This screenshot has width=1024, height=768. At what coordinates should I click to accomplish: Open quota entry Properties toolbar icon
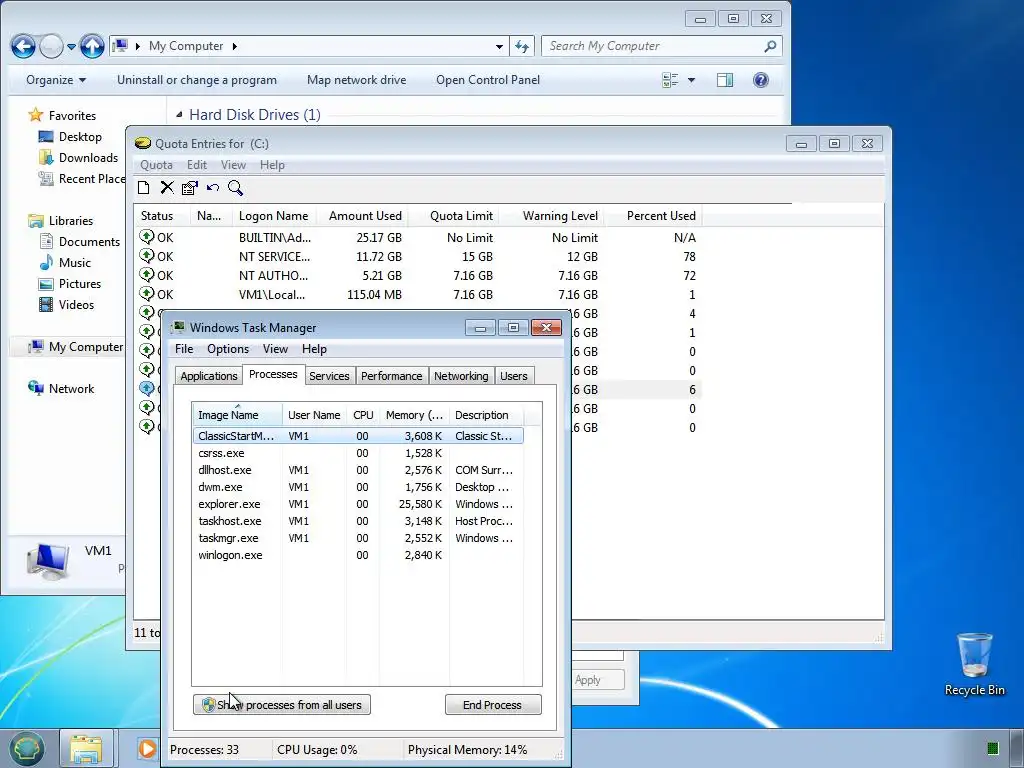[189, 188]
